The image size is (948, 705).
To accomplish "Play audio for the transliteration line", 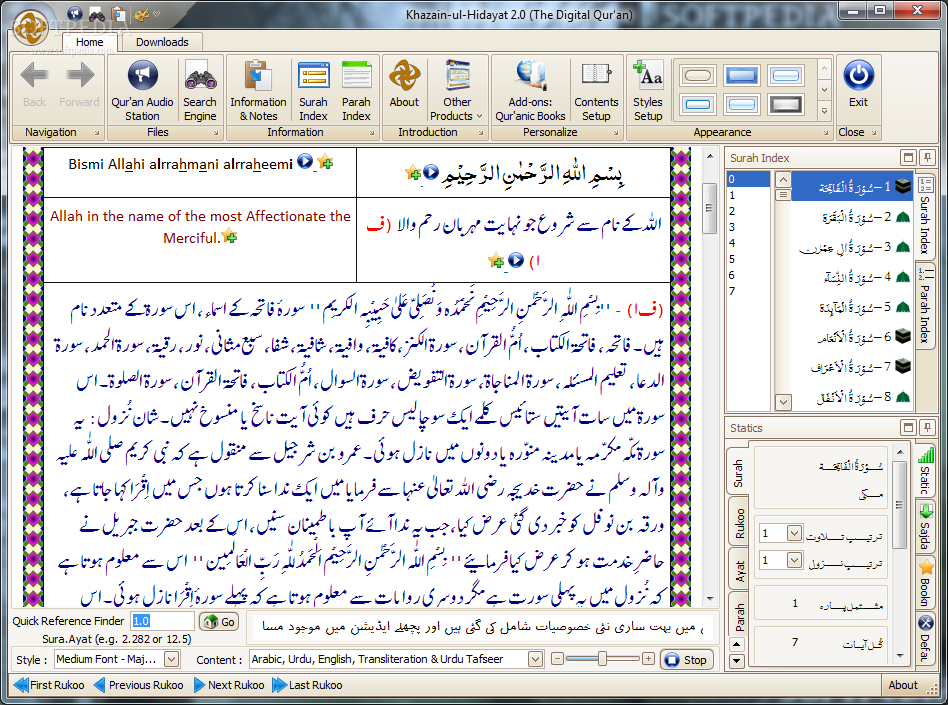I will point(305,161).
